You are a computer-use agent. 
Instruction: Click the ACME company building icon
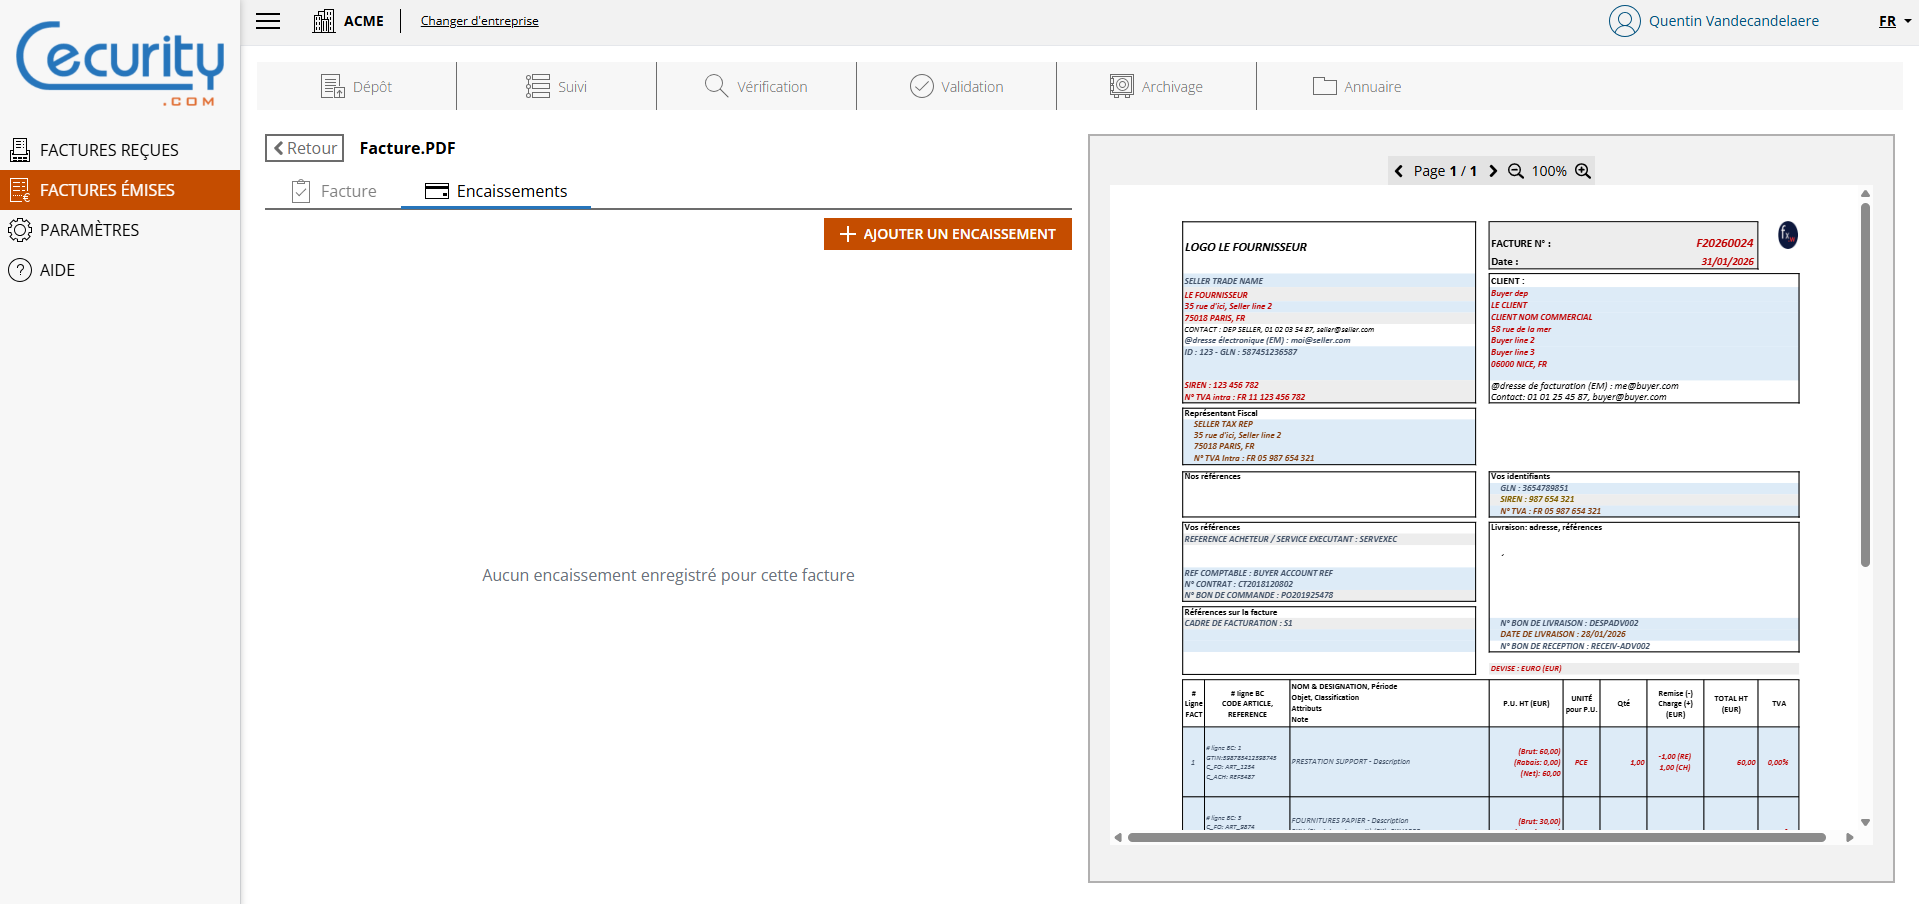323,21
